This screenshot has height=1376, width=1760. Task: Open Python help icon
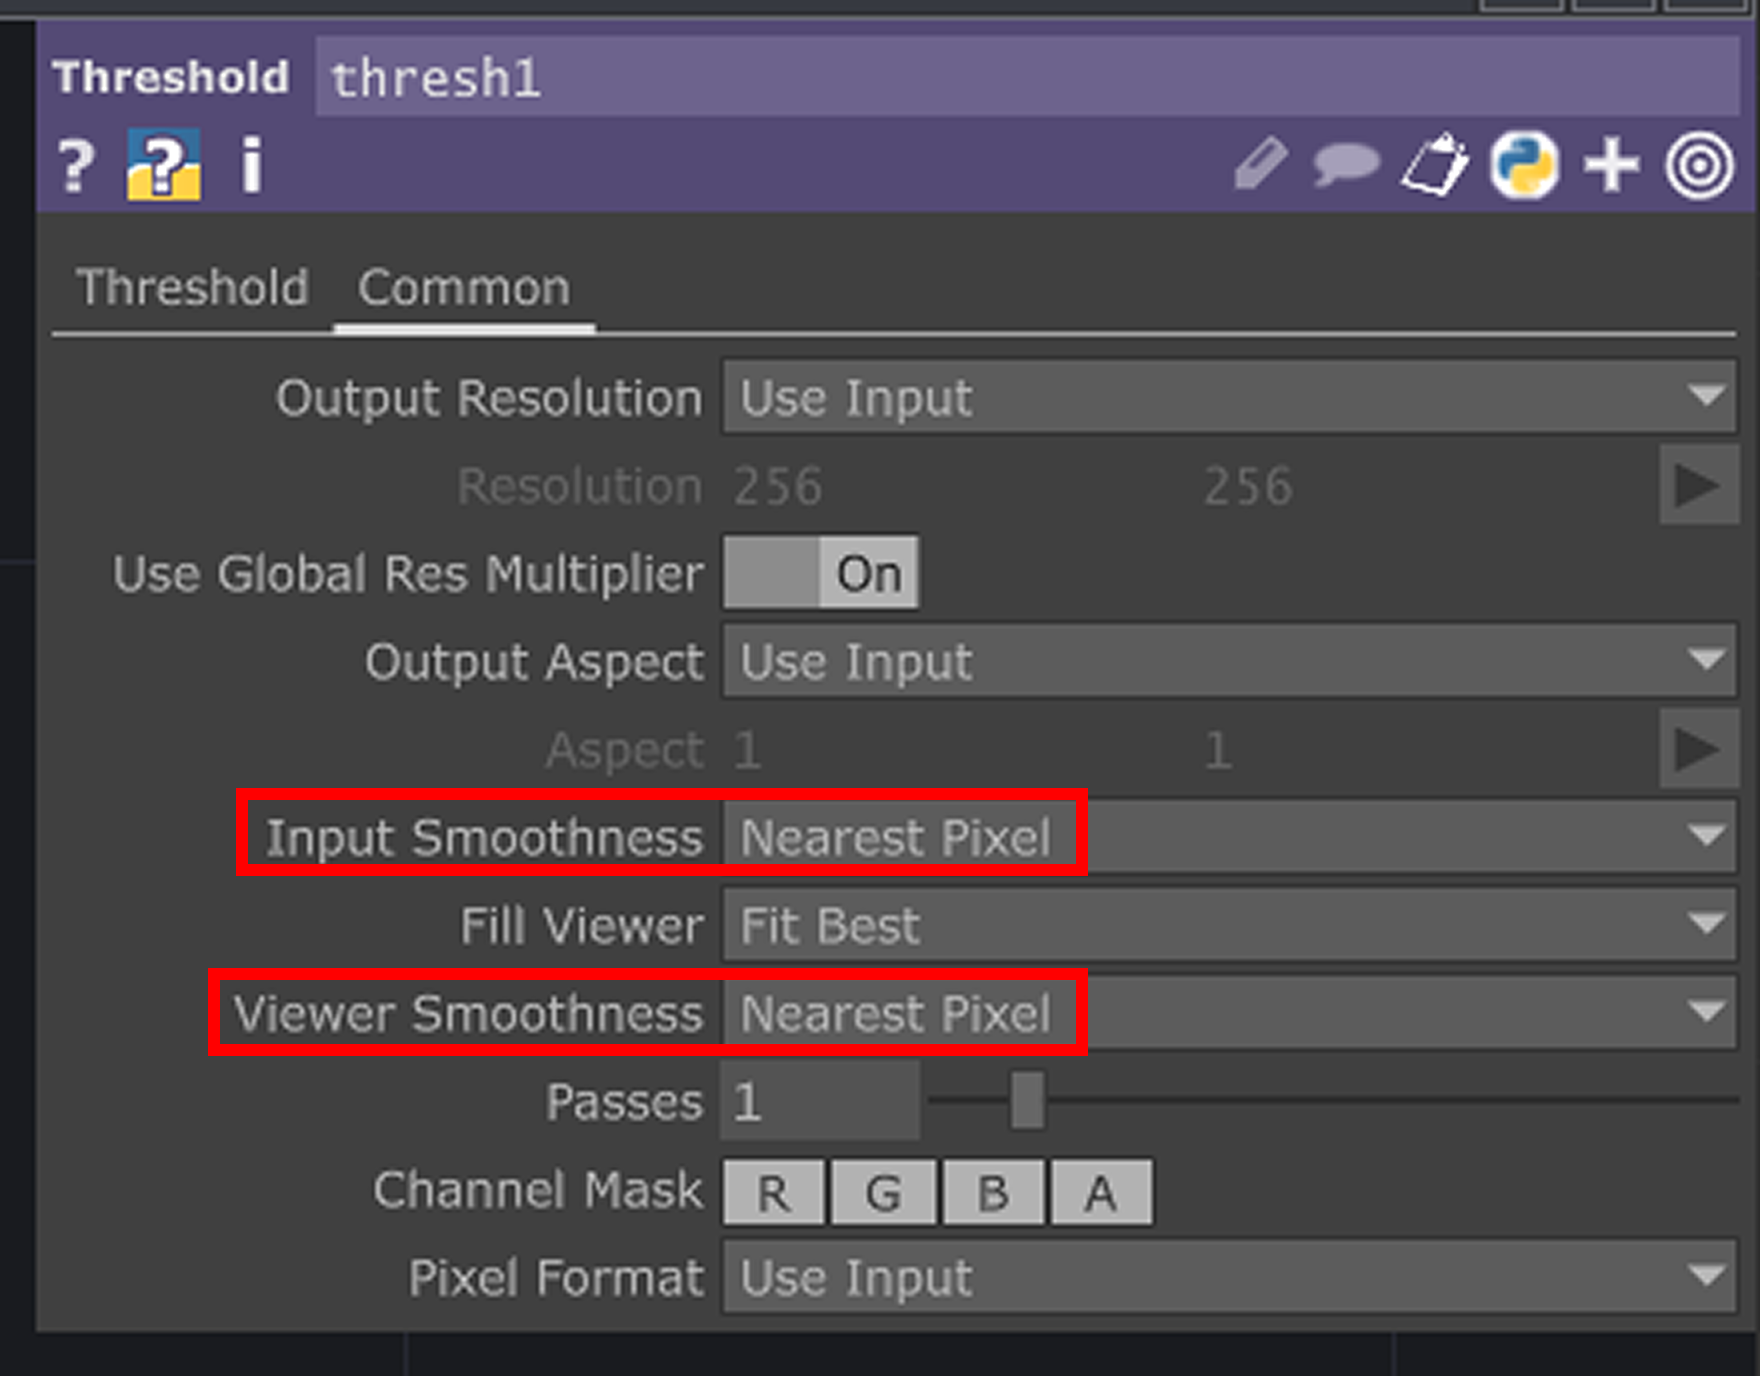tap(164, 165)
